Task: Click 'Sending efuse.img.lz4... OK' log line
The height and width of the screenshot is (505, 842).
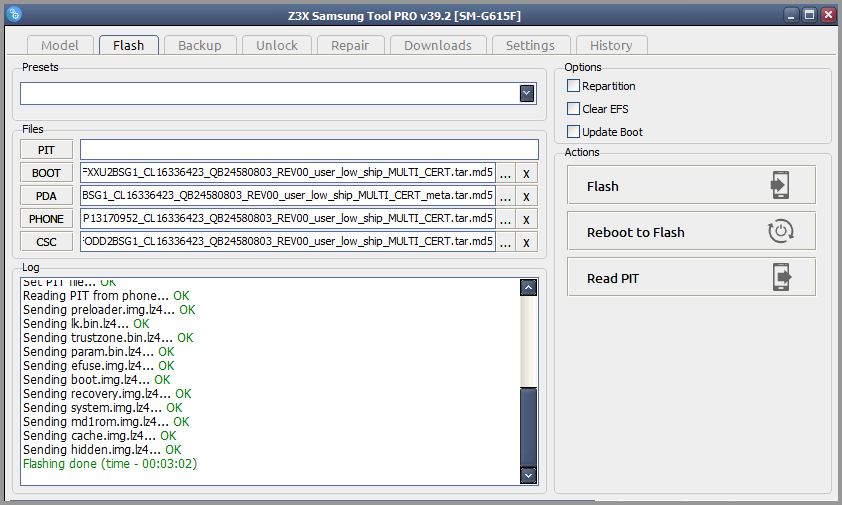Action: point(99,366)
